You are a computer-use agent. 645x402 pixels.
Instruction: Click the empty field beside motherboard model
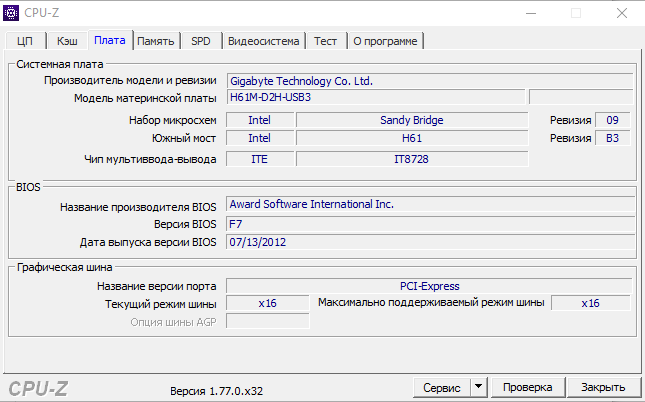click(581, 98)
